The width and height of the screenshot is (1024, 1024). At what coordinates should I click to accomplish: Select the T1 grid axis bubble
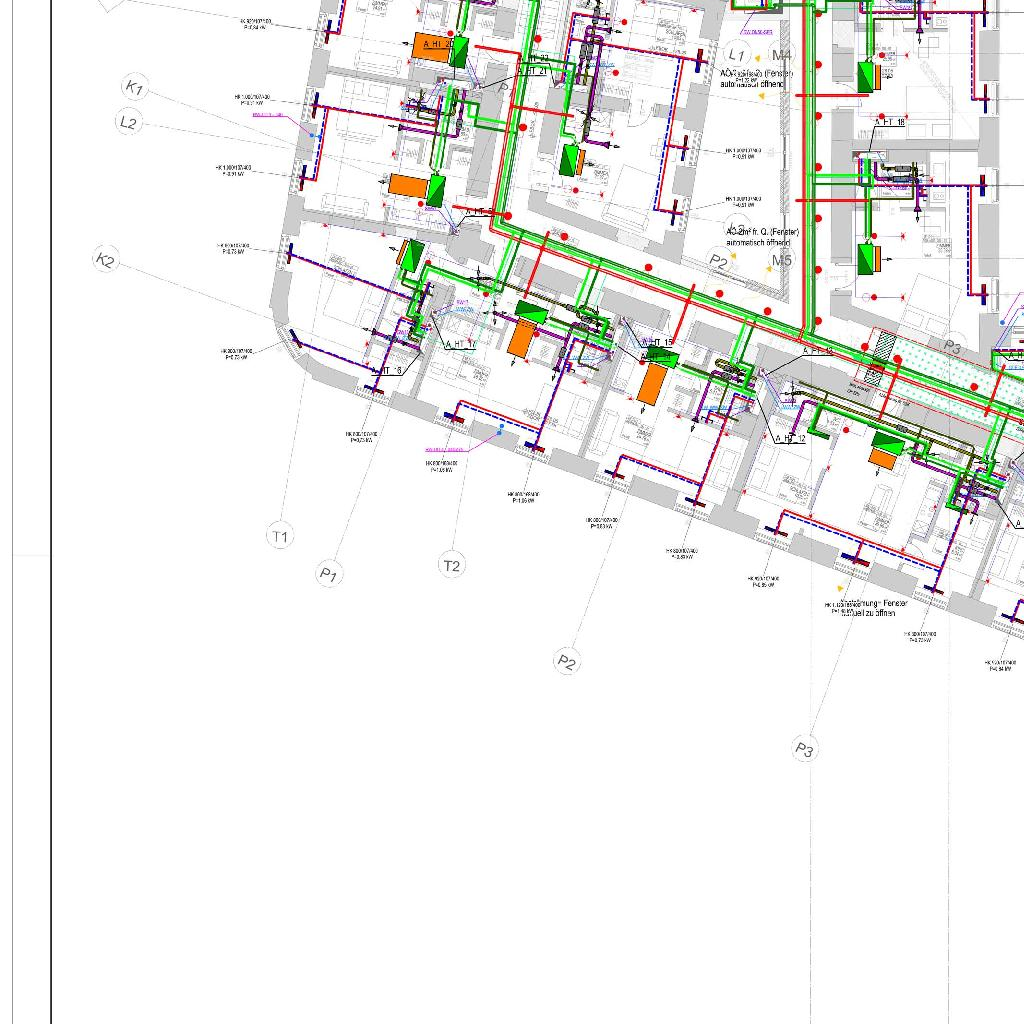click(280, 536)
